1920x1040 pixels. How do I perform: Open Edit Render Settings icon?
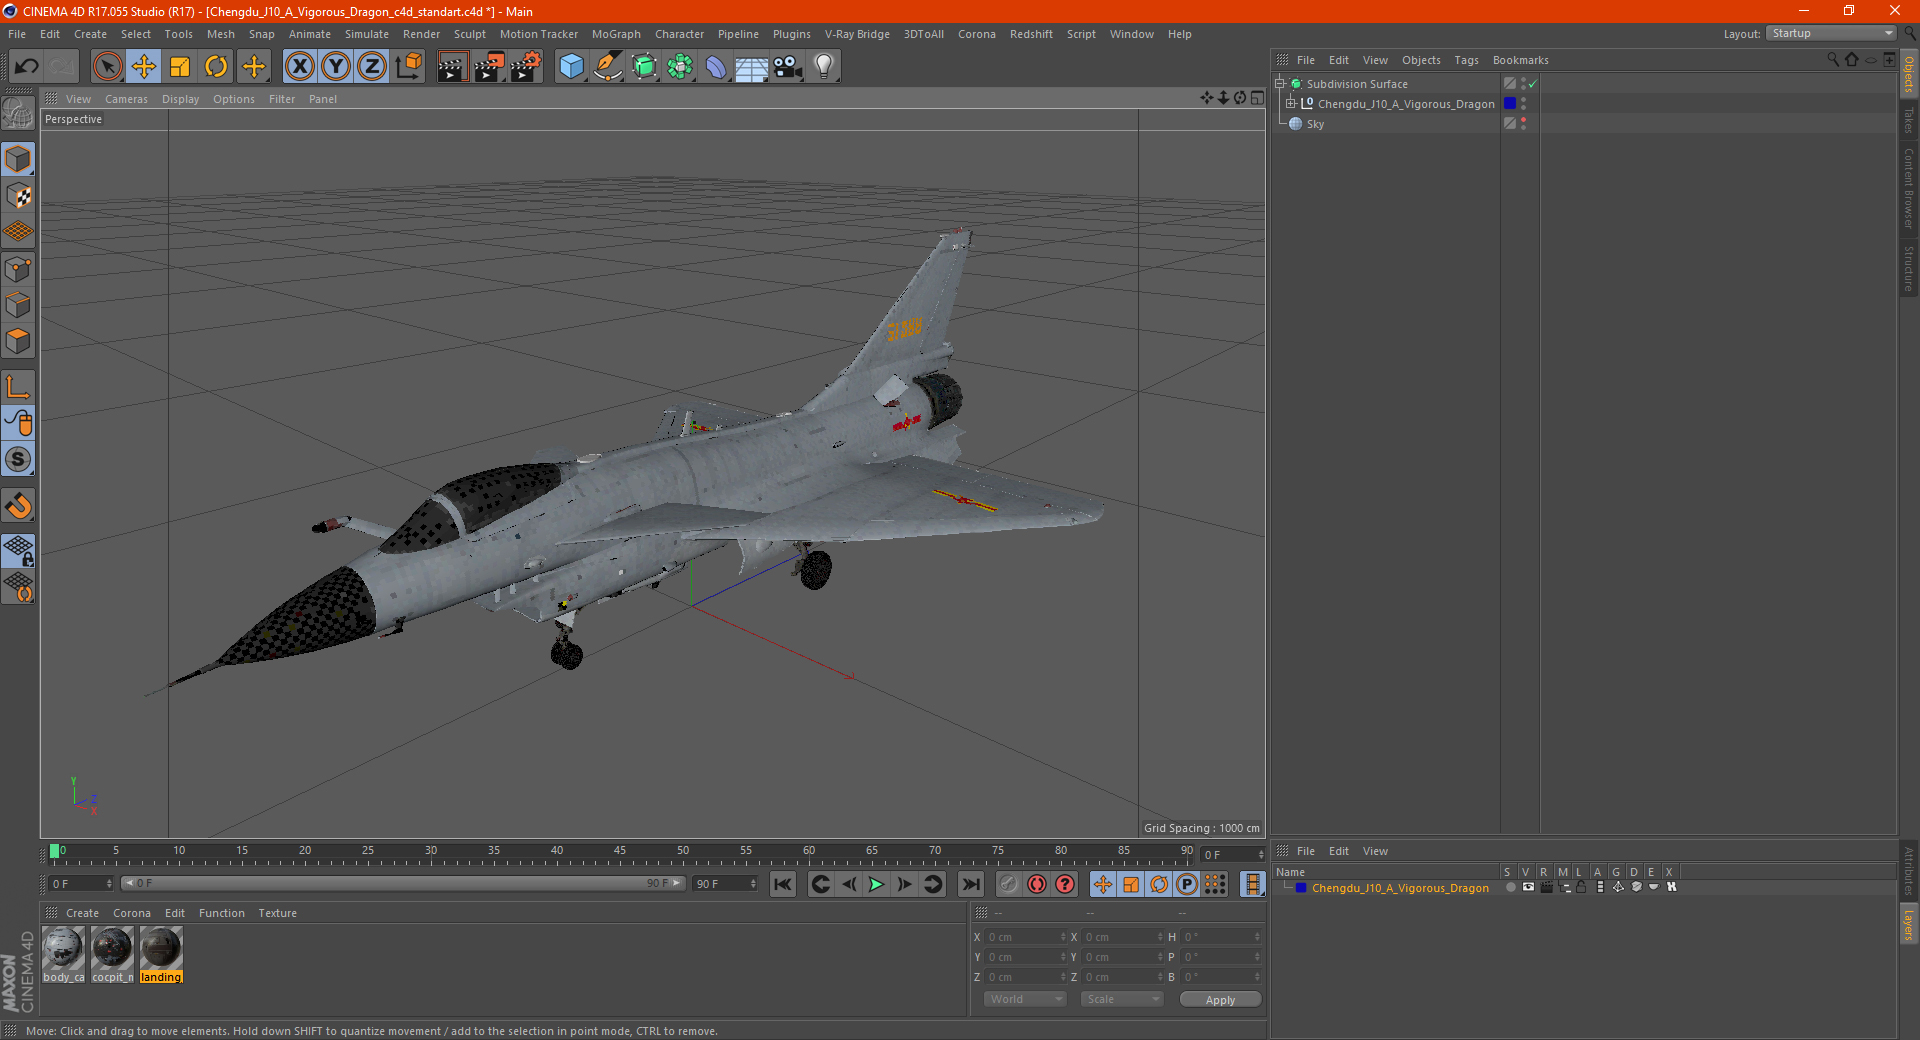coord(525,67)
